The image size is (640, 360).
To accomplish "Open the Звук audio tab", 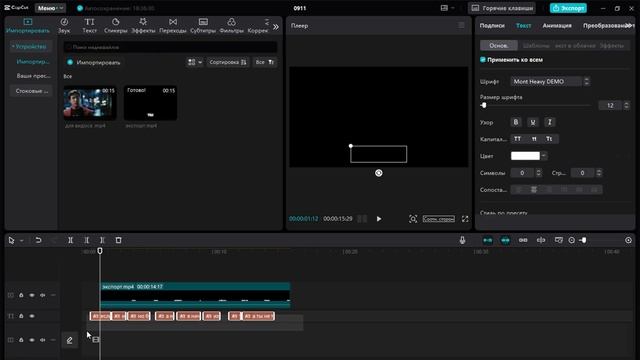I will 64,26.
